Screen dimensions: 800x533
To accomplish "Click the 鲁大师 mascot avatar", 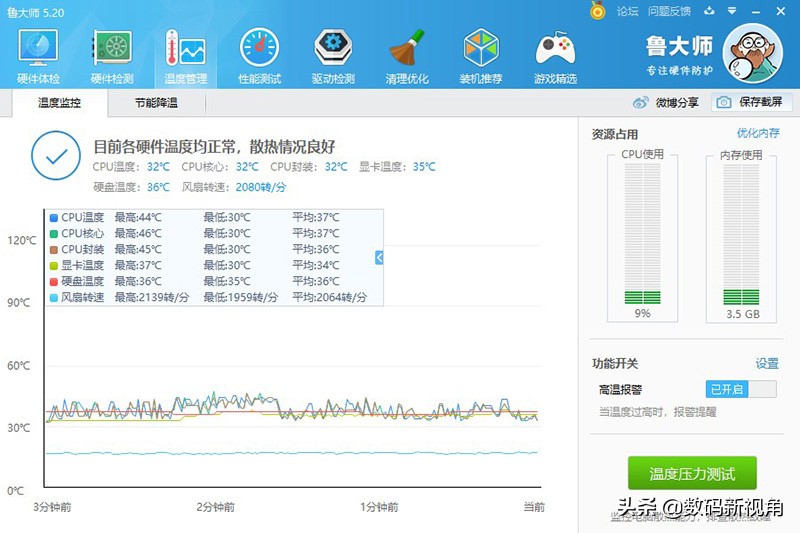I will pos(753,53).
